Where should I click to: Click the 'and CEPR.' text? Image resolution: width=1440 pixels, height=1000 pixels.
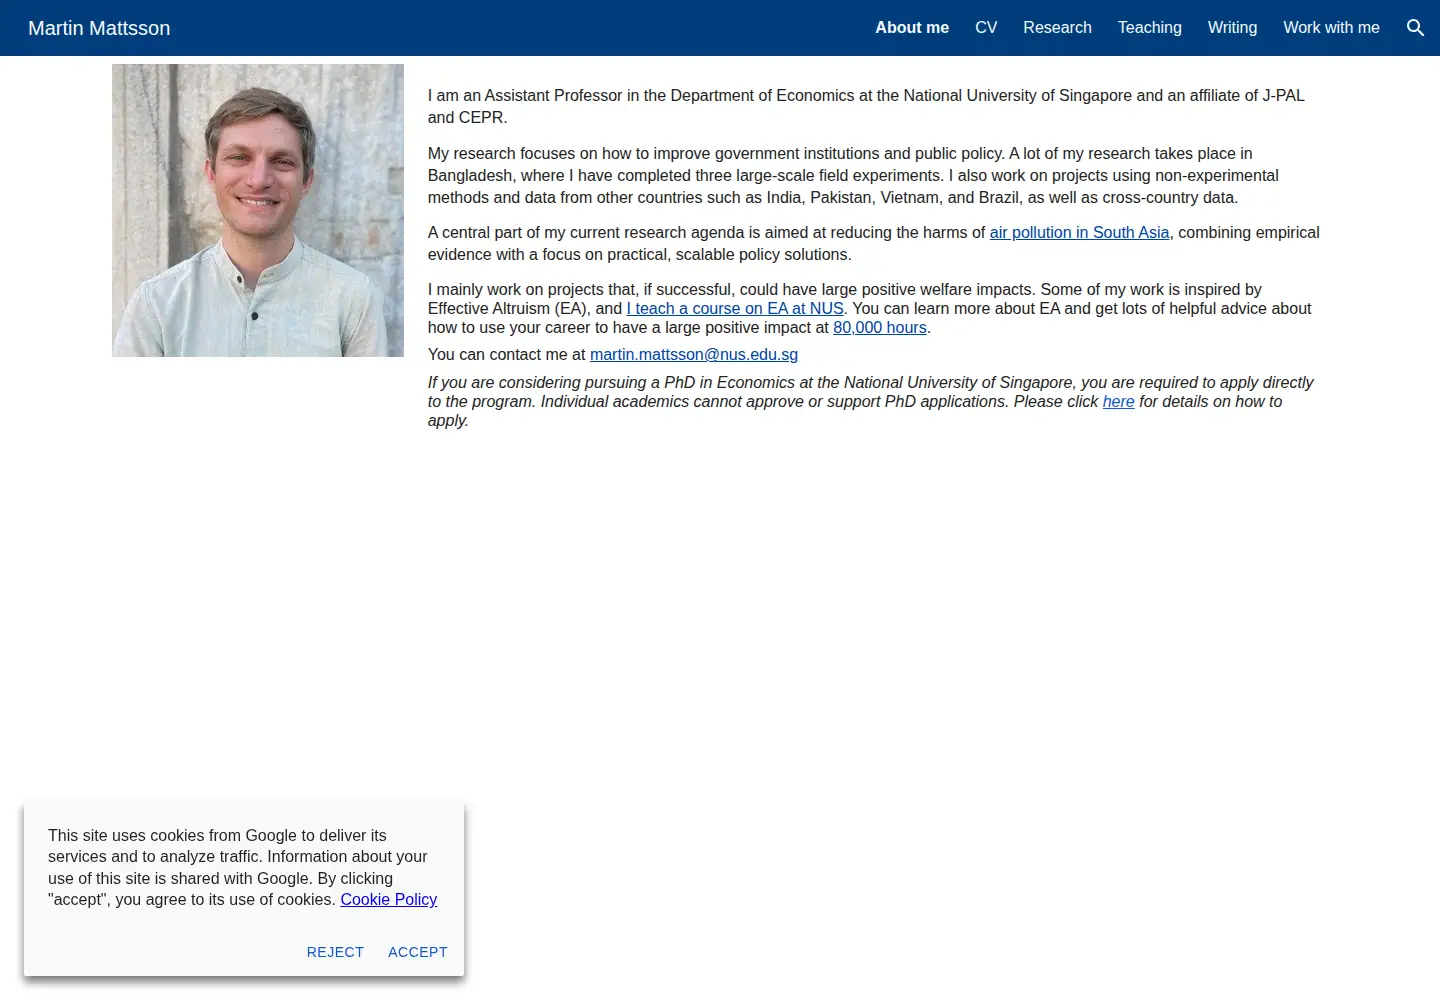467,118
